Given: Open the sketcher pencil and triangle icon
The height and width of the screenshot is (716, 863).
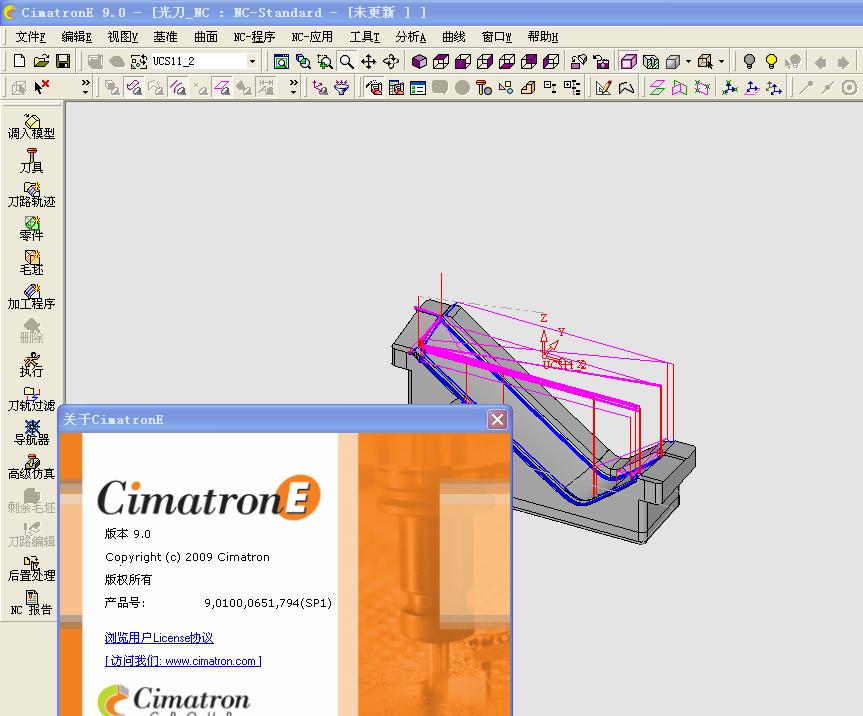Looking at the screenshot, I should coord(603,88).
